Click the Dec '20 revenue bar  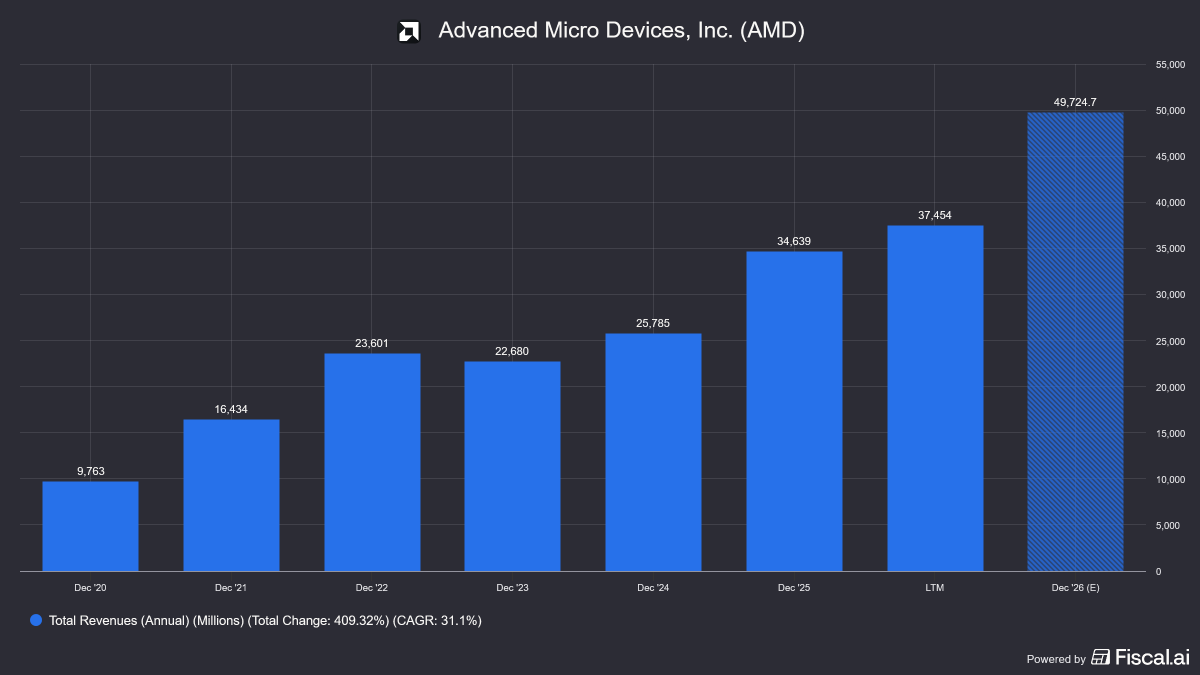tap(90, 526)
